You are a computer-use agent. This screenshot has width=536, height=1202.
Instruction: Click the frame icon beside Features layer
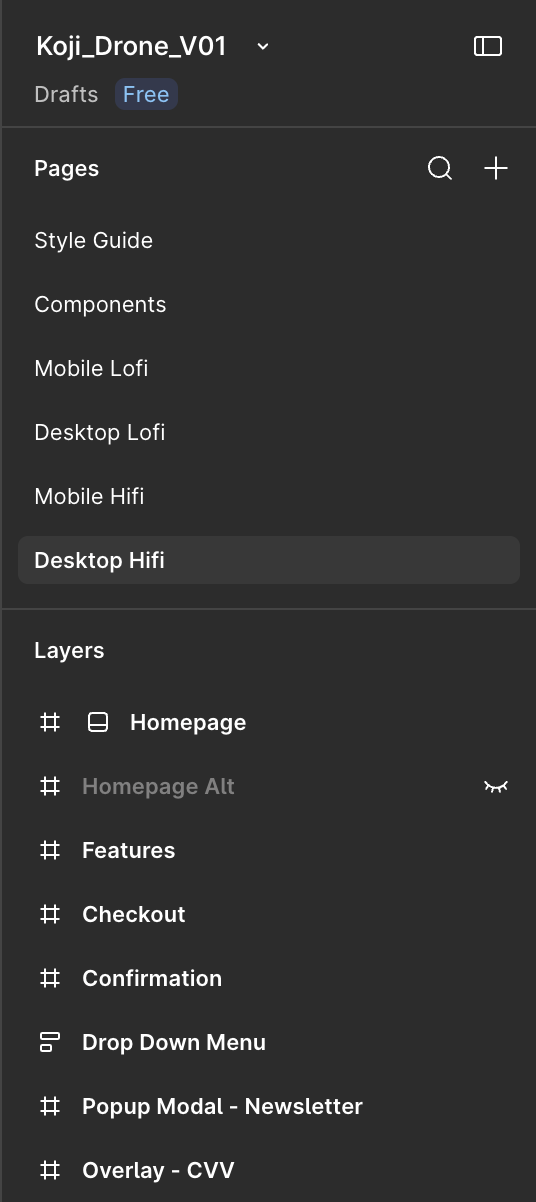pyautogui.click(x=49, y=850)
